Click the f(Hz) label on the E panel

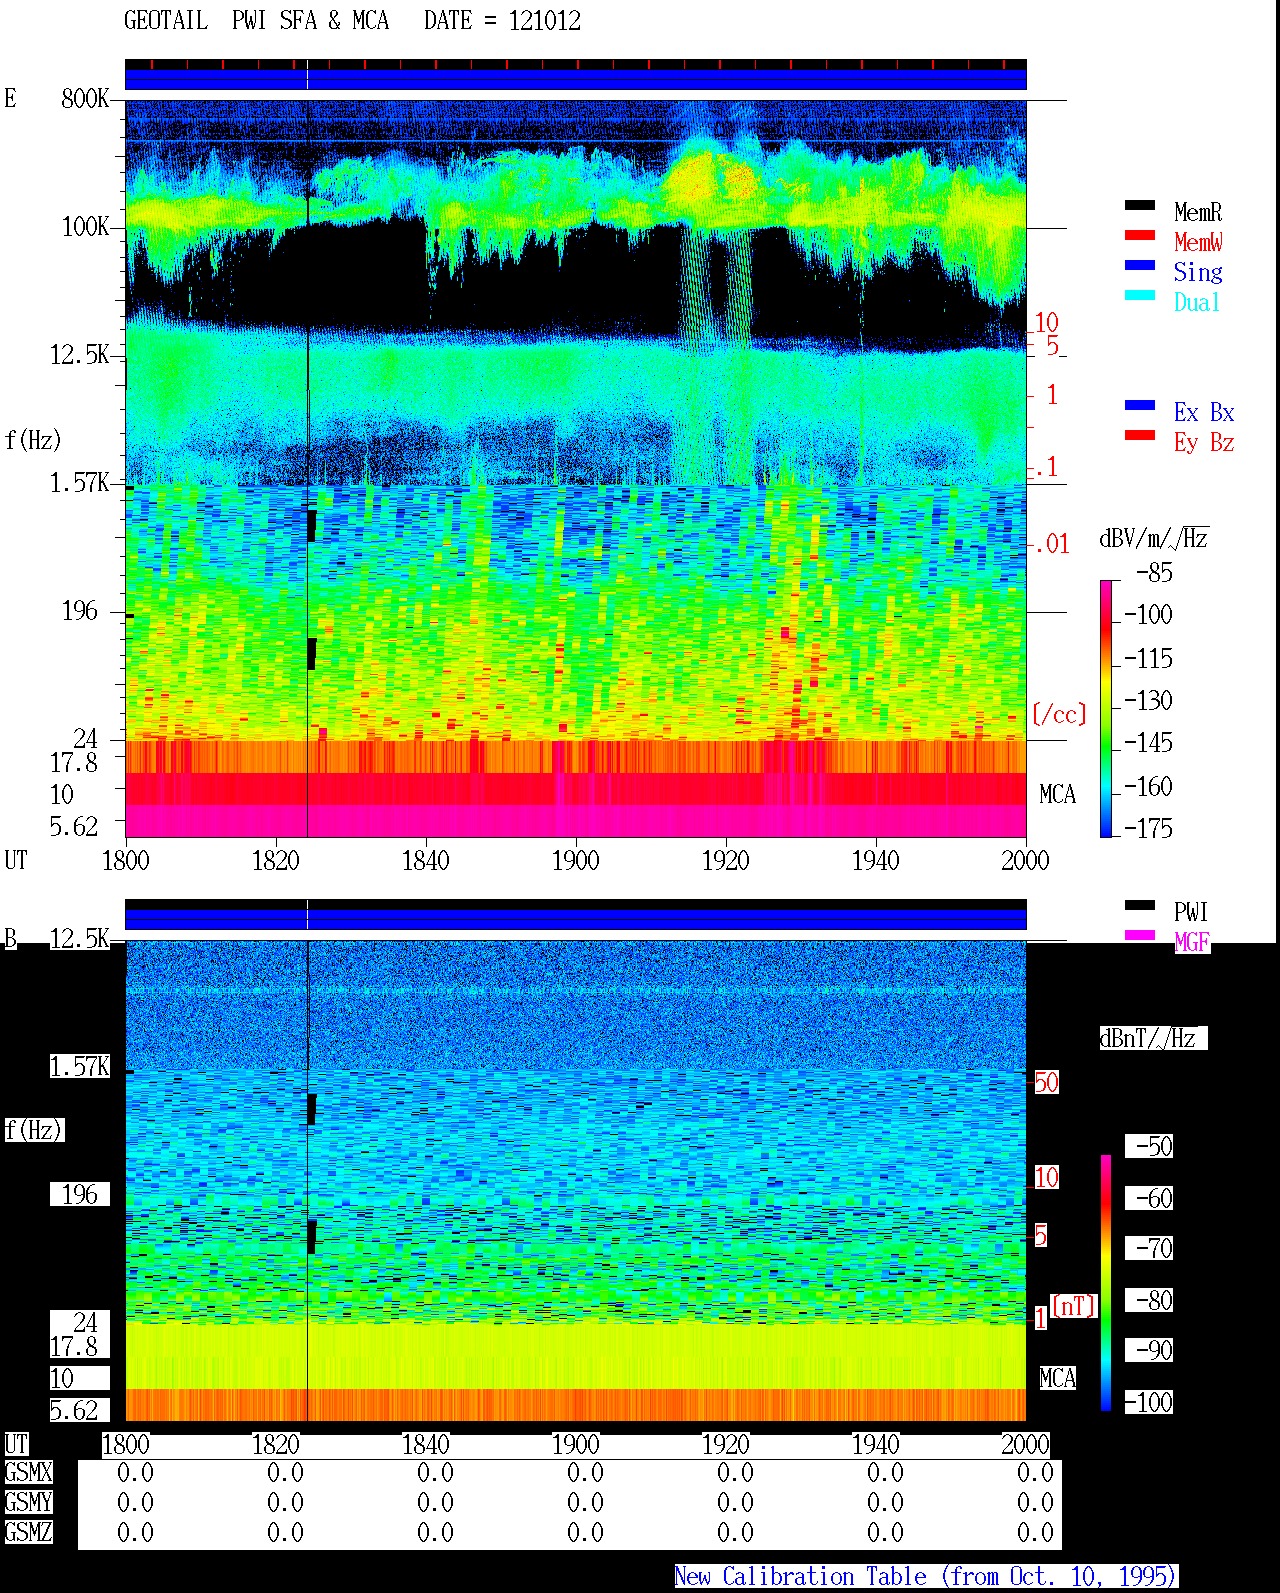33,440
